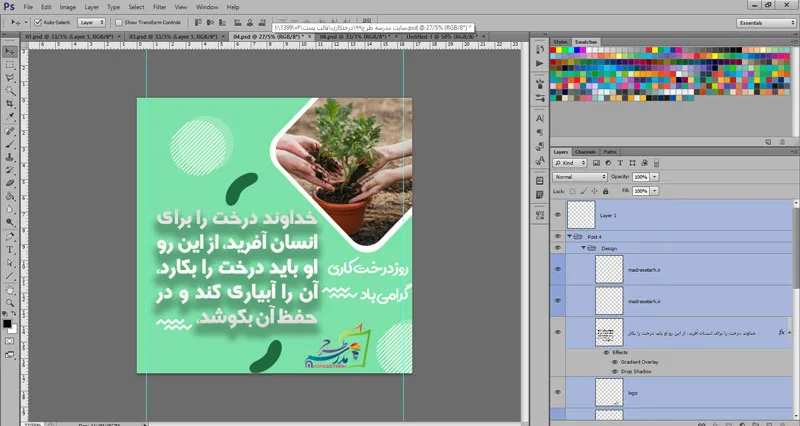Viewport: 800px width, 426px height.
Task: Click the lock position icon
Action: click(594, 191)
